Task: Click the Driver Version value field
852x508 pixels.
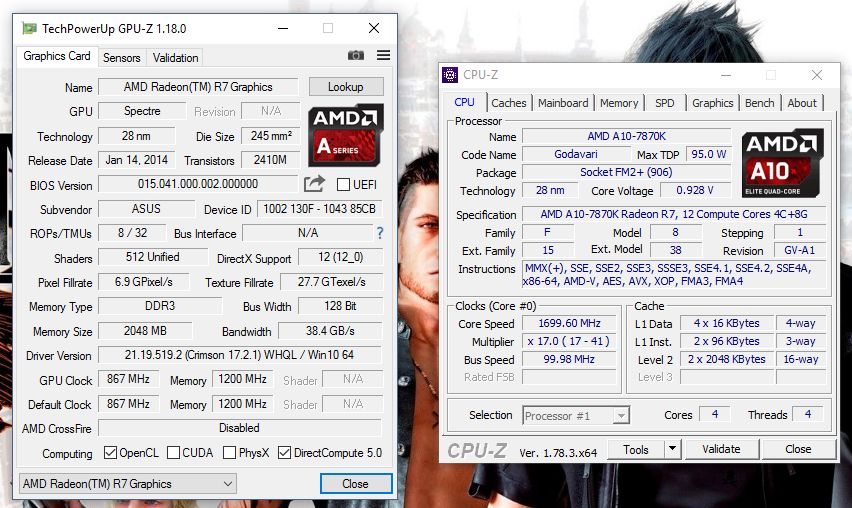Action: [x=240, y=355]
